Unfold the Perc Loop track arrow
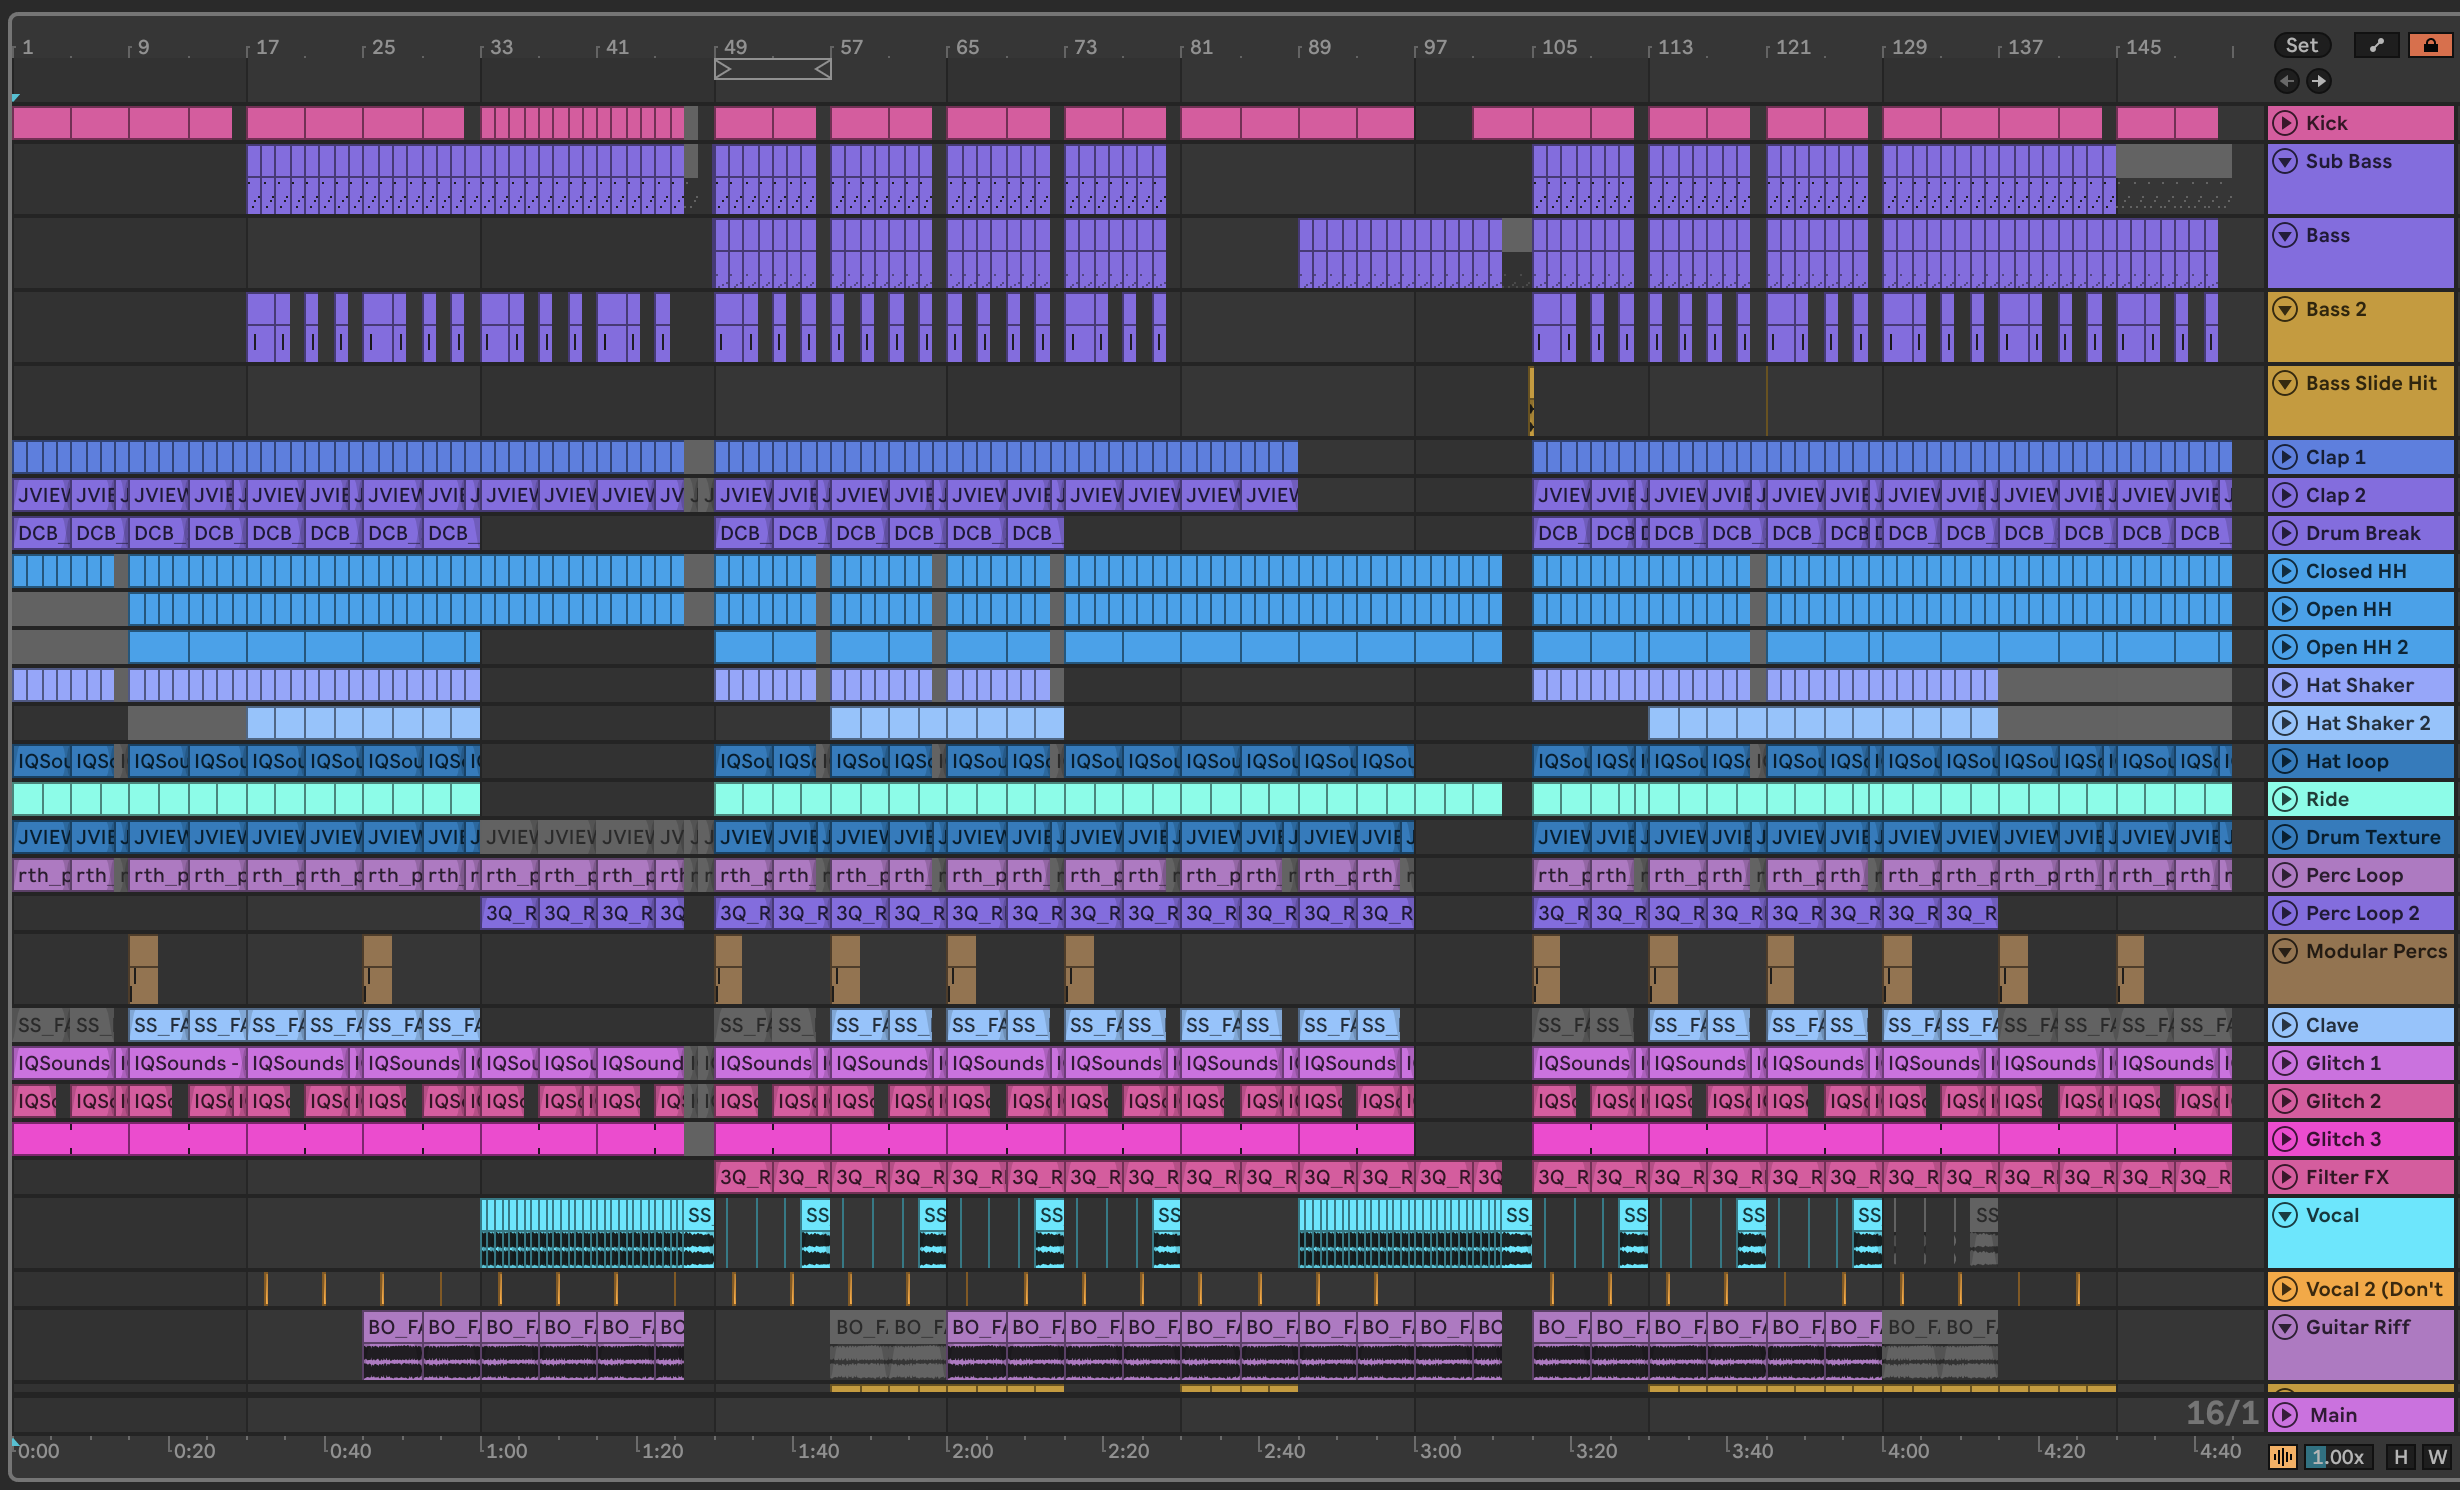Image resolution: width=2460 pixels, height=1490 pixels. (x=2285, y=875)
